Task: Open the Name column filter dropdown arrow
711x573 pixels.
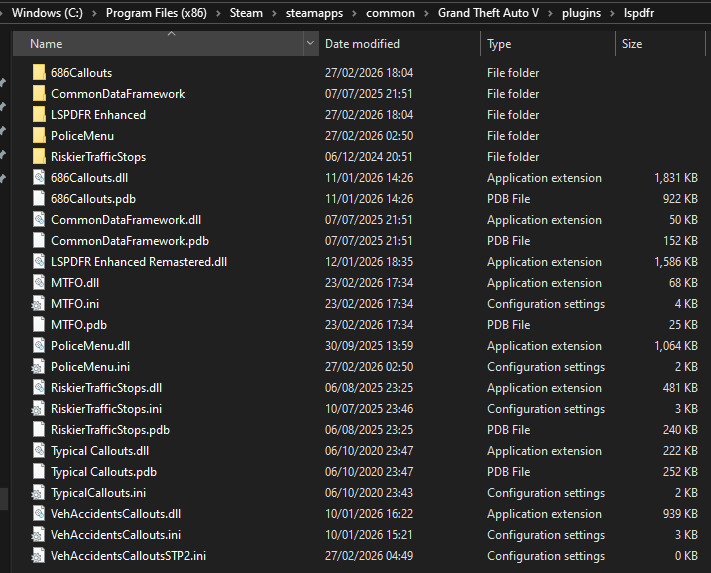Action: pyautogui.click(x=311, y=44)
